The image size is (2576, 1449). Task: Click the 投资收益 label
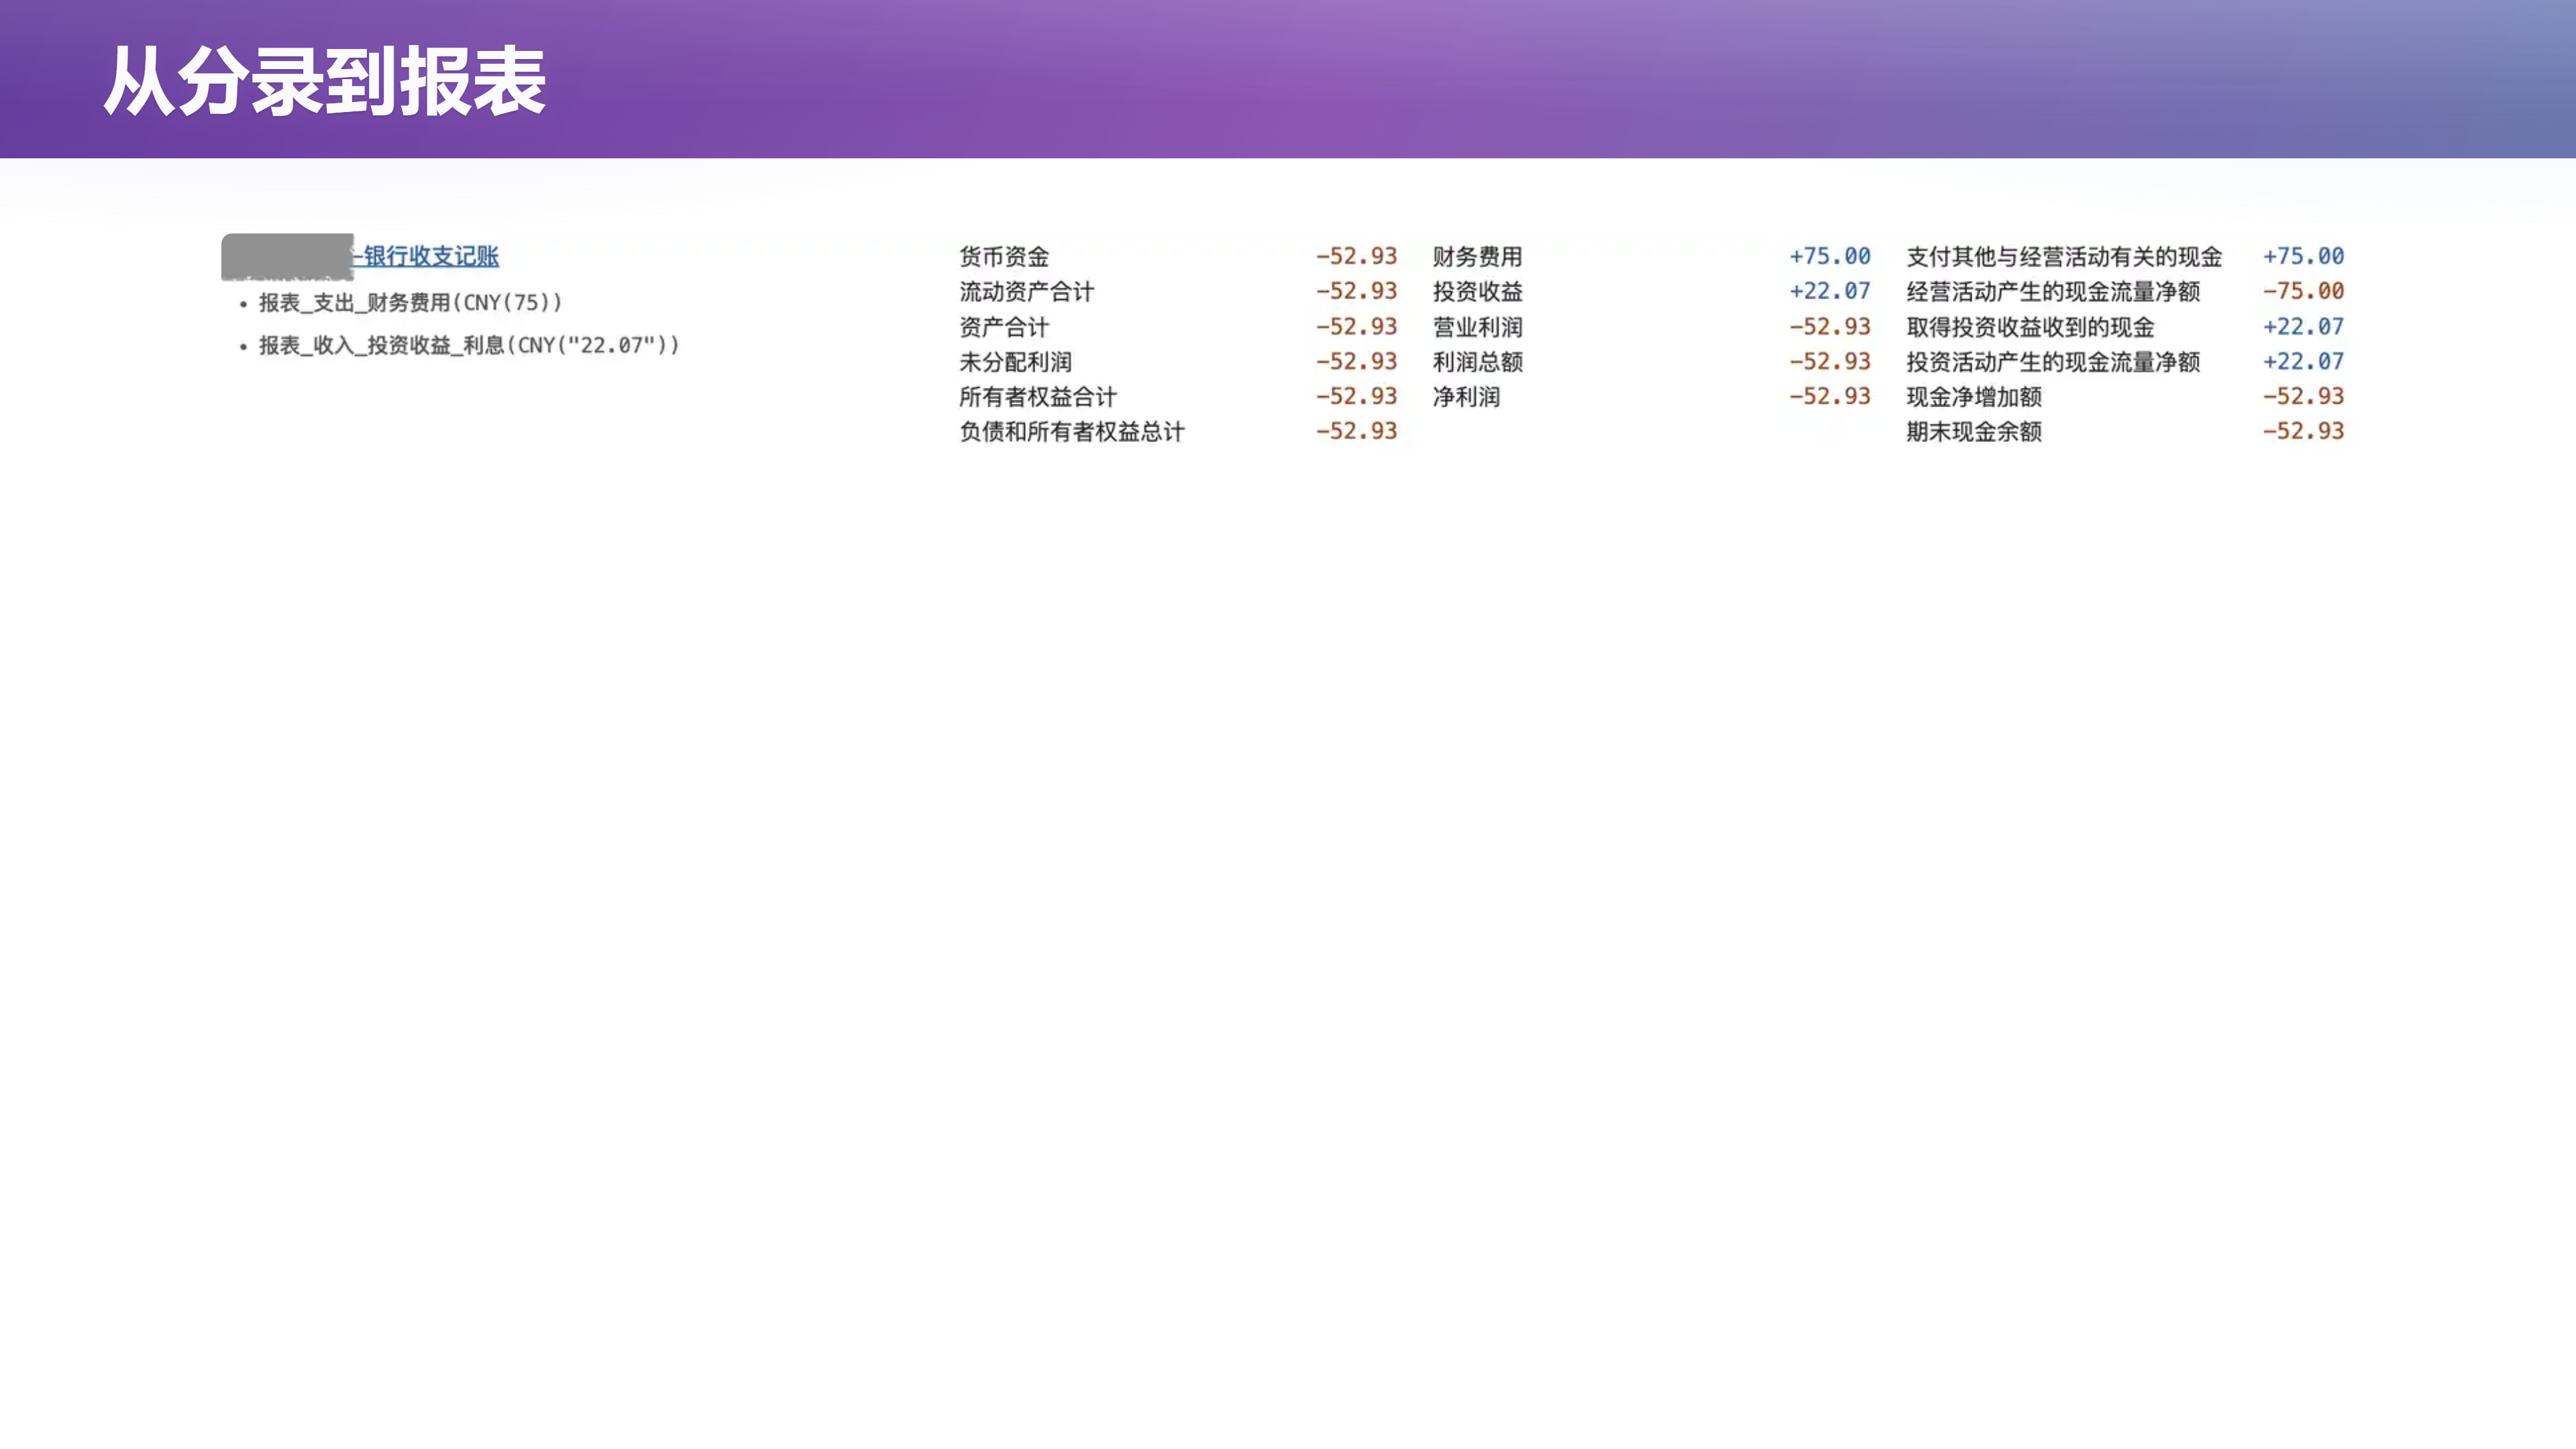tap(1477, 292)
